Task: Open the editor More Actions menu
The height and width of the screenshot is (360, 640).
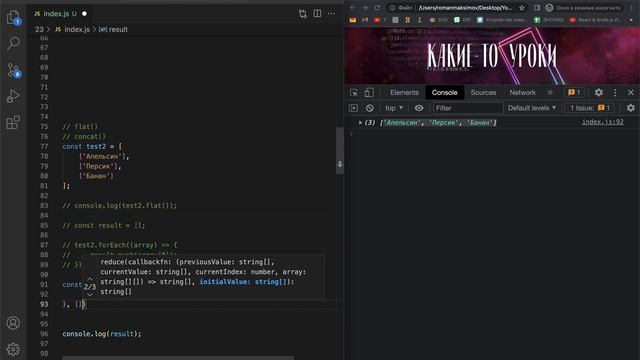Action: click(331, 13)
